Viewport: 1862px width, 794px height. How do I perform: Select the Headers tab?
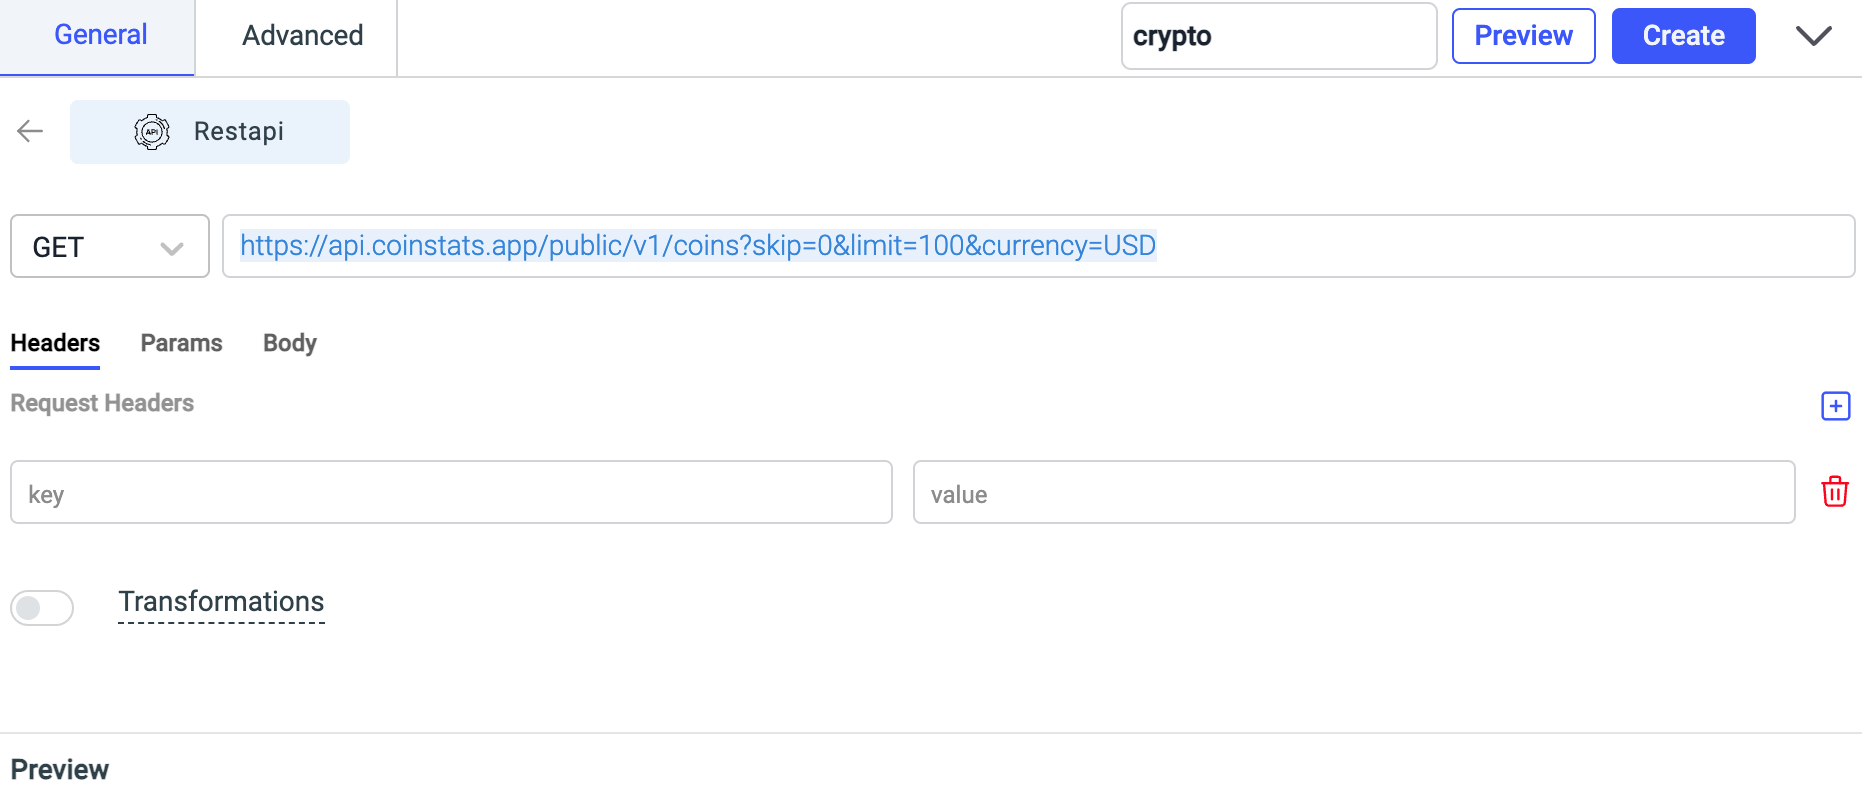[x=55, y=343]
